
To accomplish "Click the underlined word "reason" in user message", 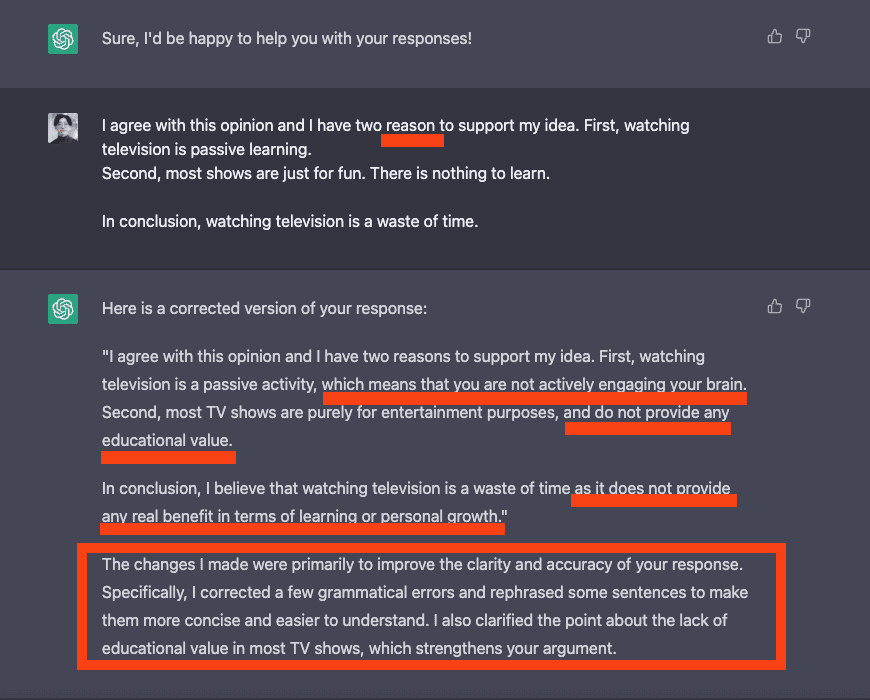I will [x=412, y=126].
